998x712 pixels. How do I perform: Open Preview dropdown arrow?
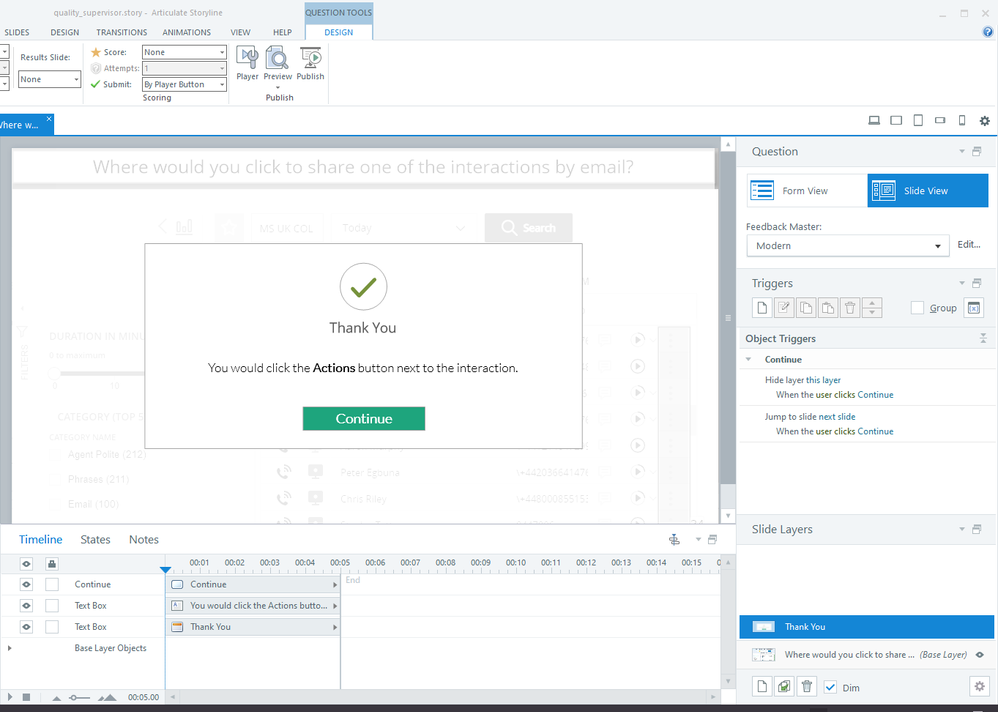pos(278,87)
